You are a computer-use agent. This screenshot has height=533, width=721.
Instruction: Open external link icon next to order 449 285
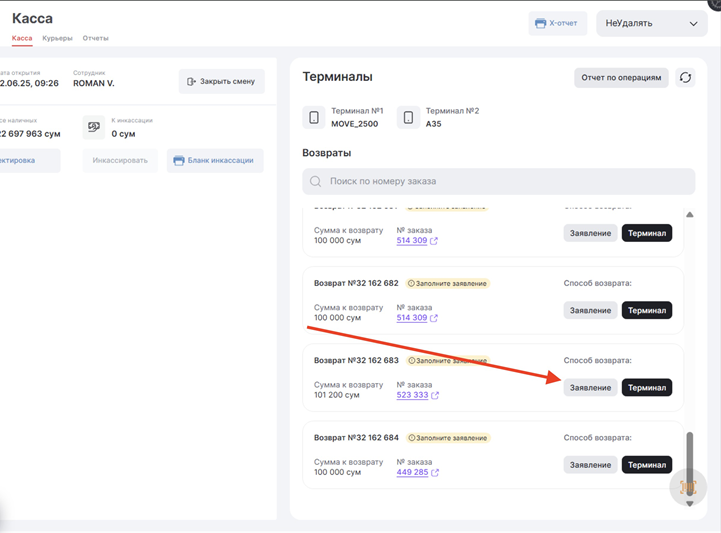pyautogui.click(x=435, y=473)
